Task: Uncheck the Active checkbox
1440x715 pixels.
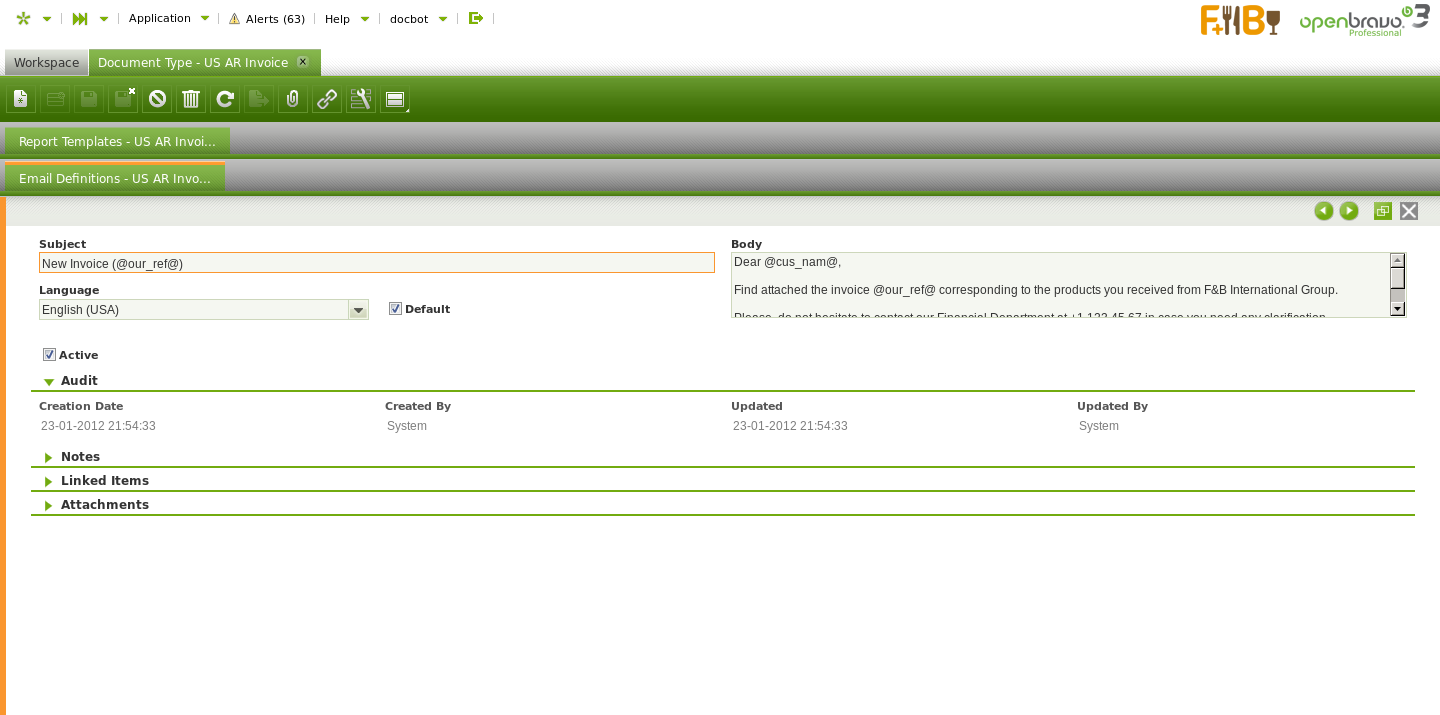Action: coord(49,355)
